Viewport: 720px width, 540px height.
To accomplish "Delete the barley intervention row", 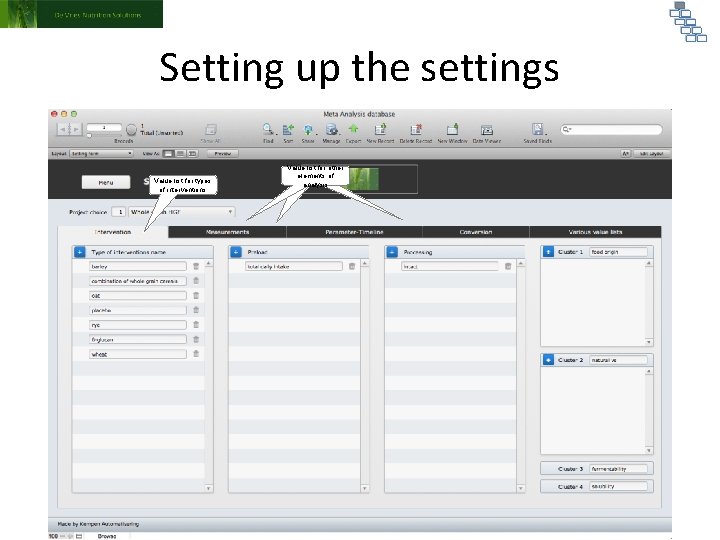I will point(196,266).
